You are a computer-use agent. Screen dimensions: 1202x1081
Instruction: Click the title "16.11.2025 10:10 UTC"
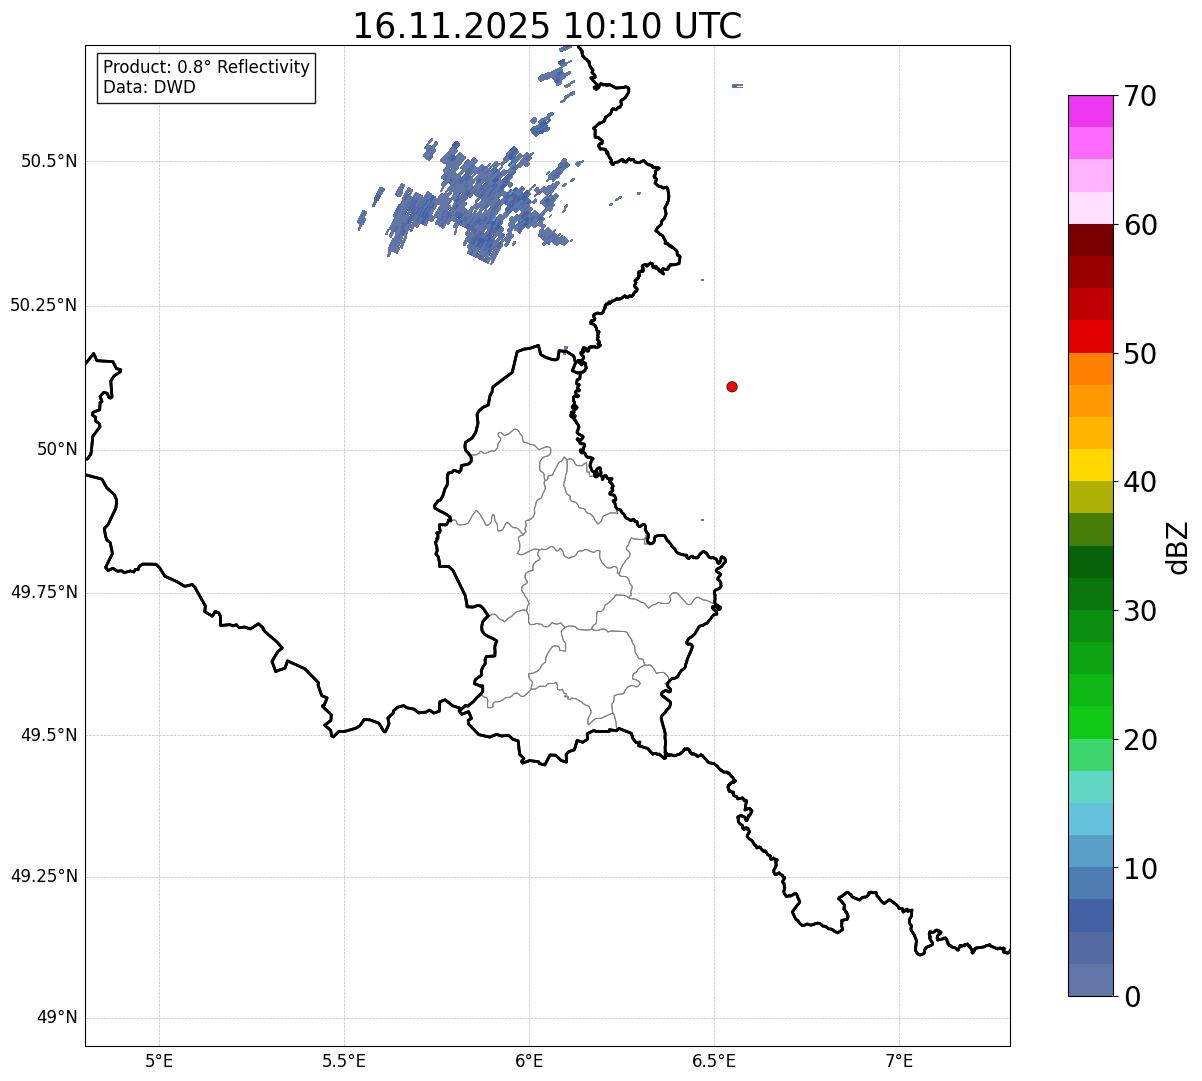pos(547,26)
